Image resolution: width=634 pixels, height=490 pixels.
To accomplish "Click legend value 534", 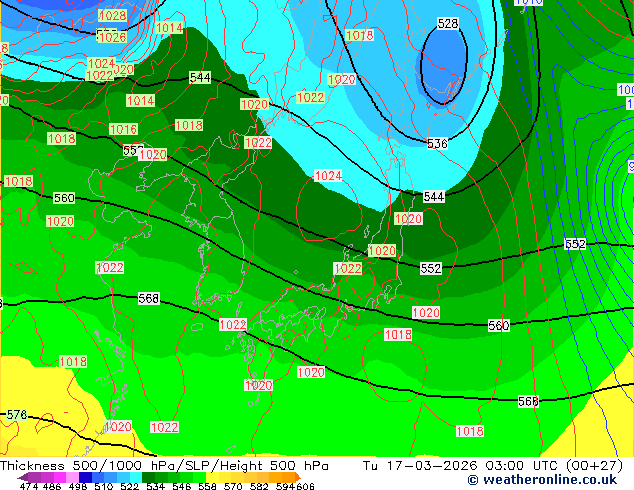I will 156,487.
